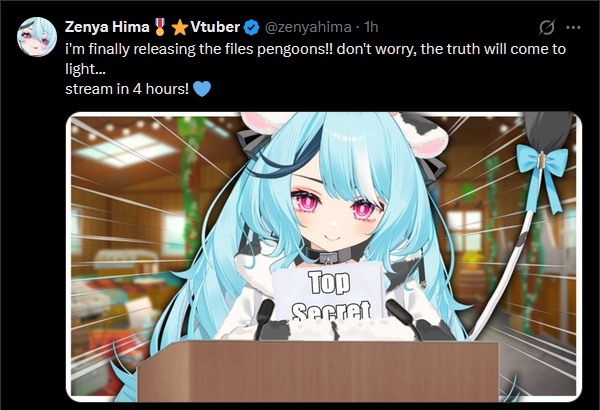Click the medal emoji beside Zenya Hima
Viewport: 600px width, 410px height.
(160, 27)
